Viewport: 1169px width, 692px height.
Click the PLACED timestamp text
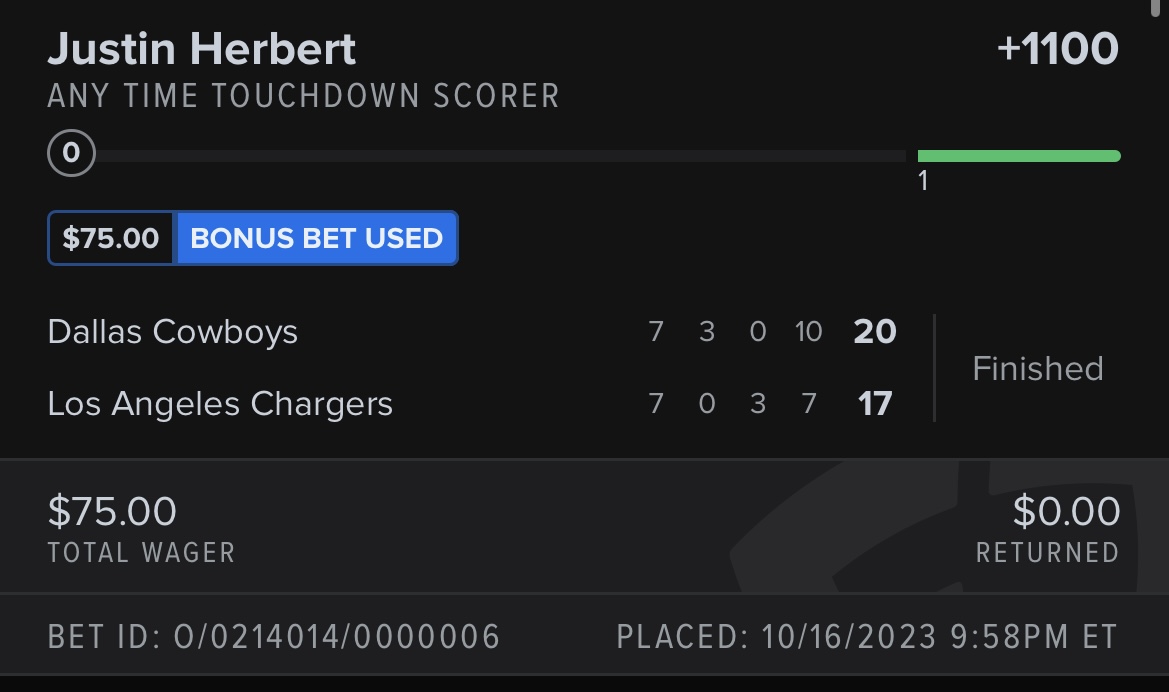(866, 634)
